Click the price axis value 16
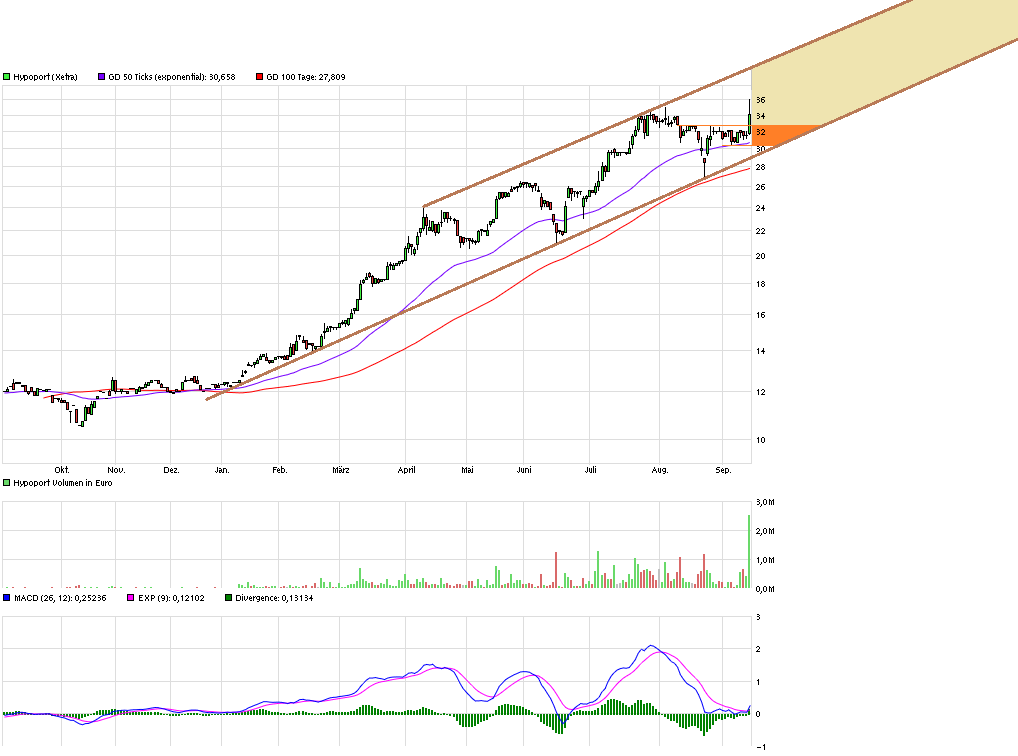The height and width of the screenshot is (756, 1018). click(x=760, y=315)
